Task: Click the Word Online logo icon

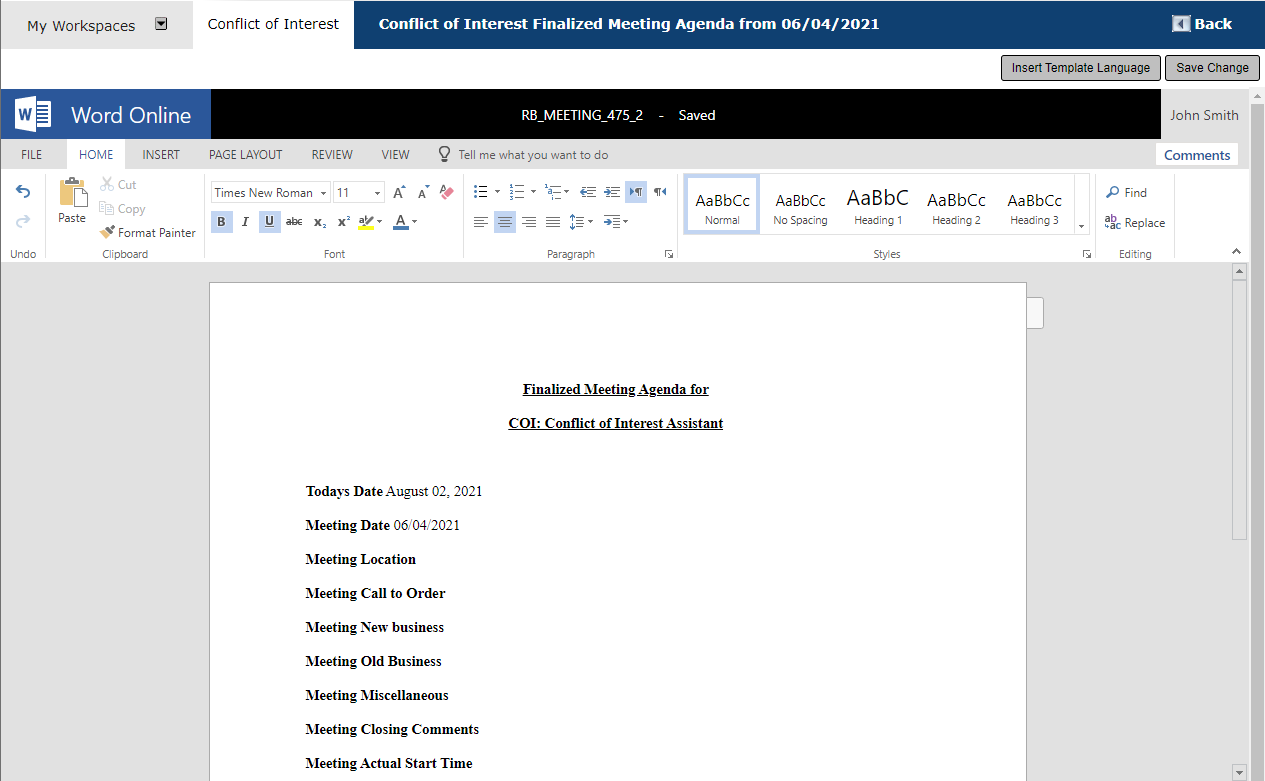Action: 33,114
